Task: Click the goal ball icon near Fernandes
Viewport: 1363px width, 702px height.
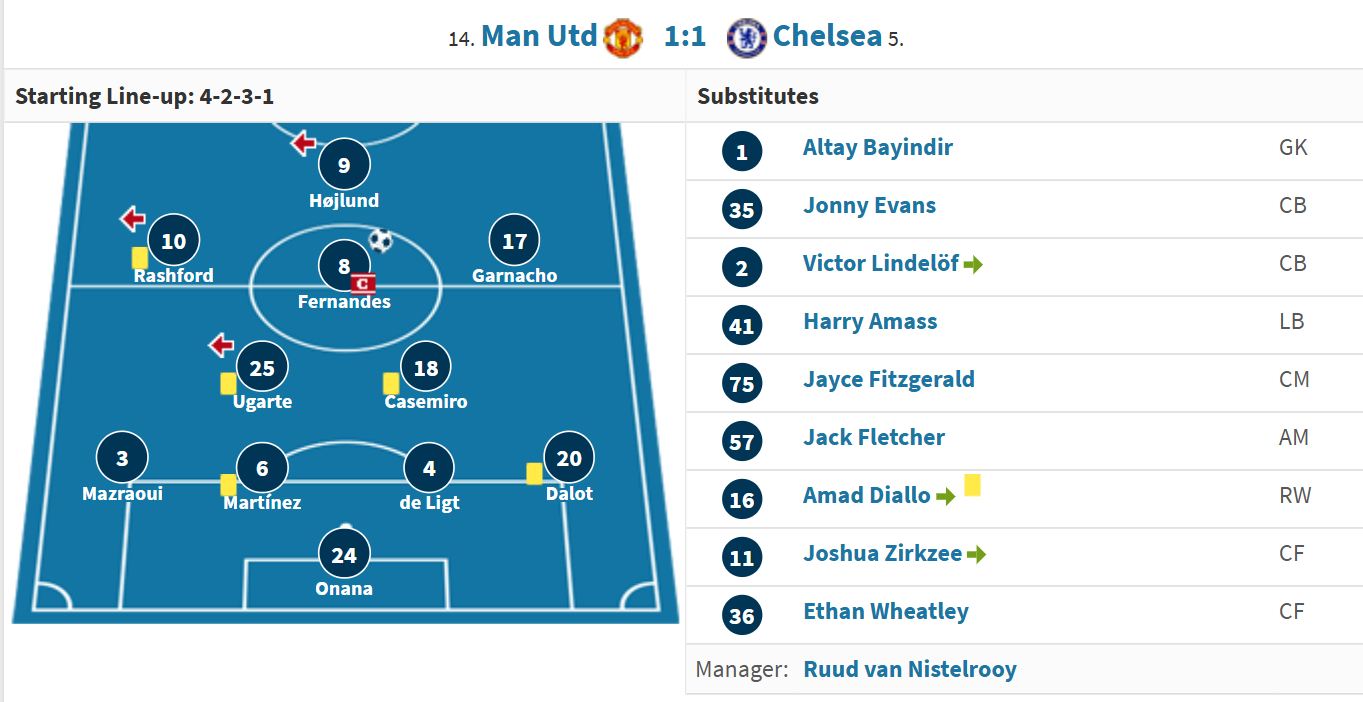Action: point(381,240)
